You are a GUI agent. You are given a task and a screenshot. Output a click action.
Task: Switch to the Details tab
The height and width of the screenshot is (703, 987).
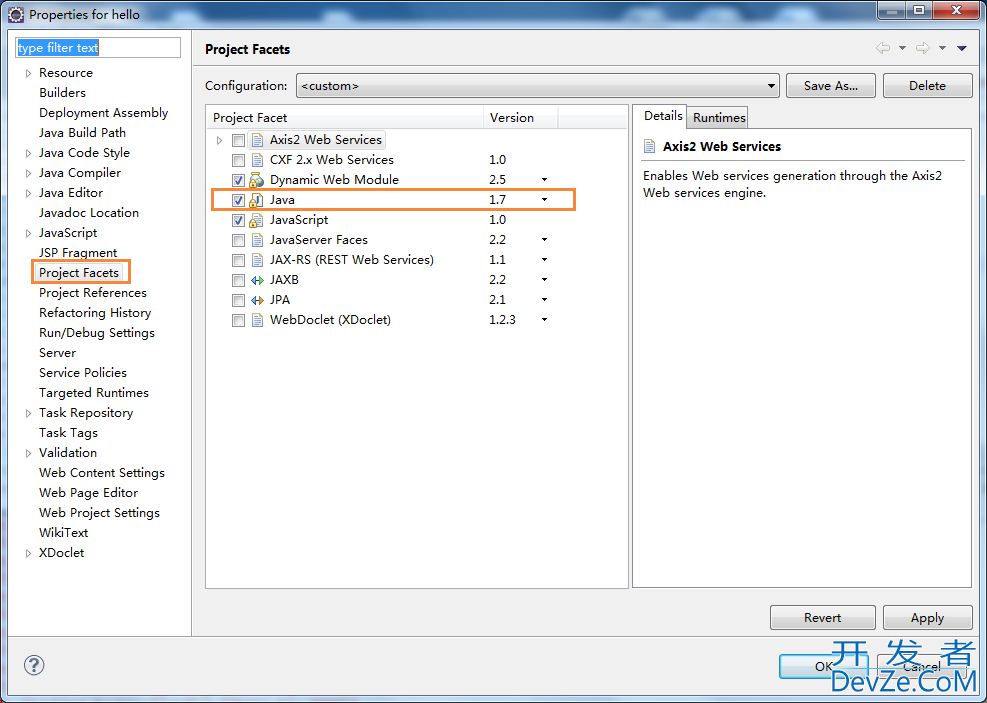pos(663,116)
